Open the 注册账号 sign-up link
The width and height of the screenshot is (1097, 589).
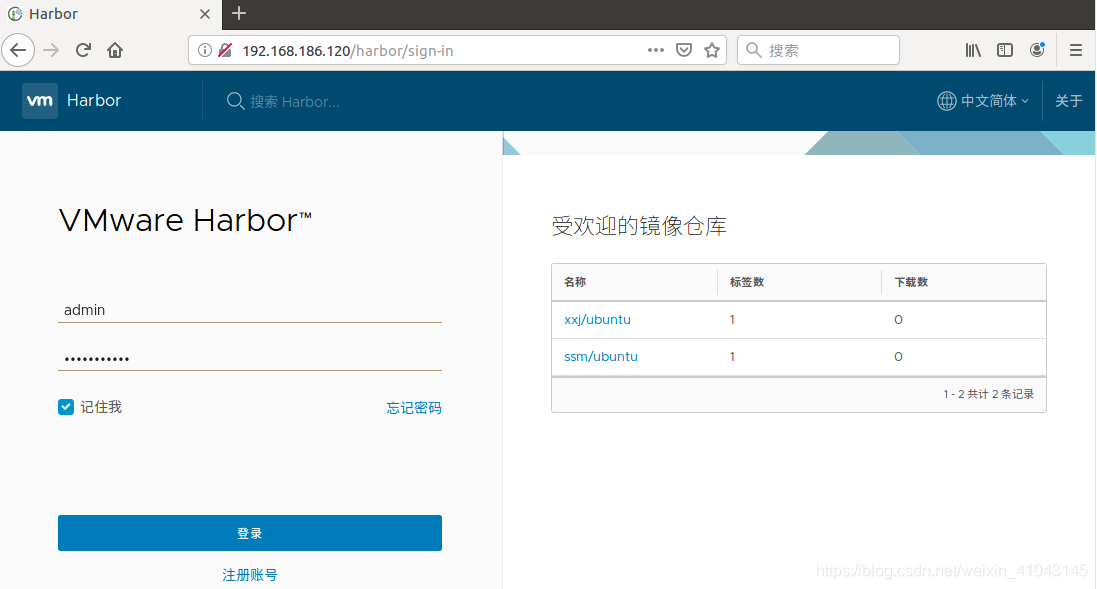click(250, 575)
